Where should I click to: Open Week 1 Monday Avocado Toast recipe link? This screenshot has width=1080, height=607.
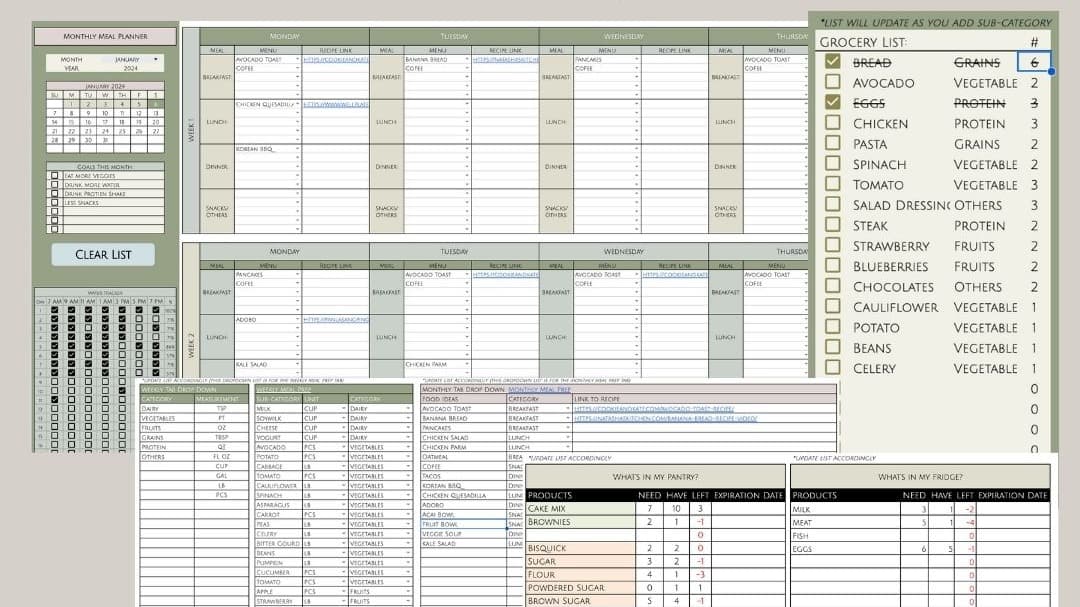[335, 60]
